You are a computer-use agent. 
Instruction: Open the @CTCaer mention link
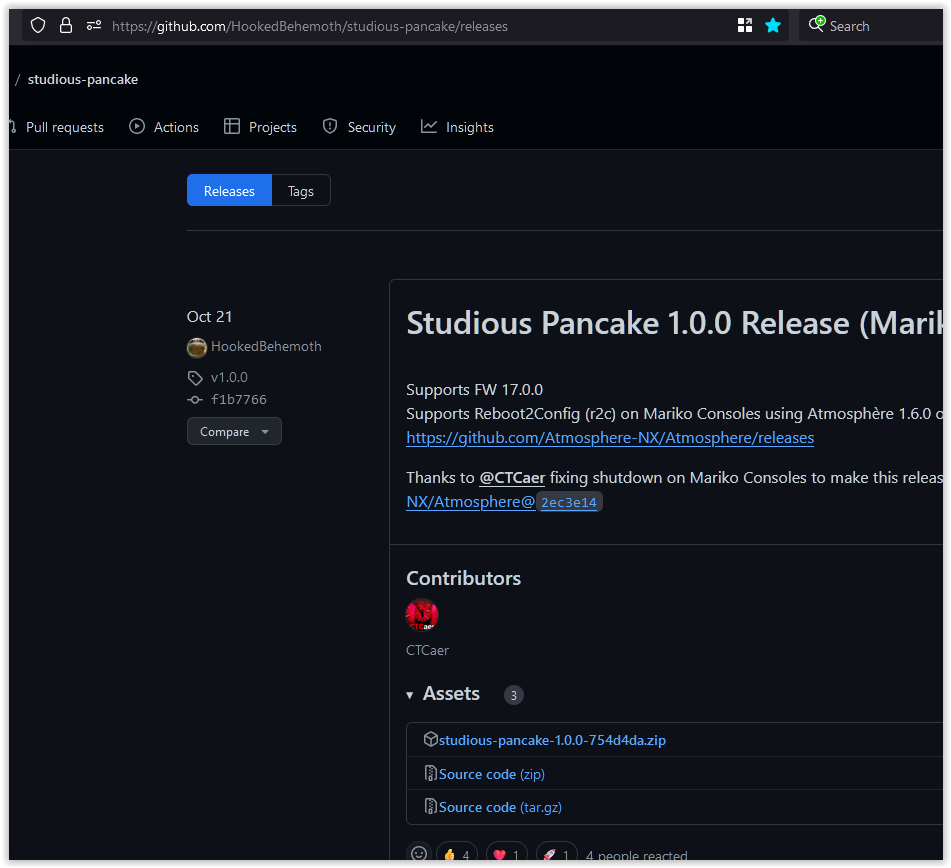(x=512, y=478)
